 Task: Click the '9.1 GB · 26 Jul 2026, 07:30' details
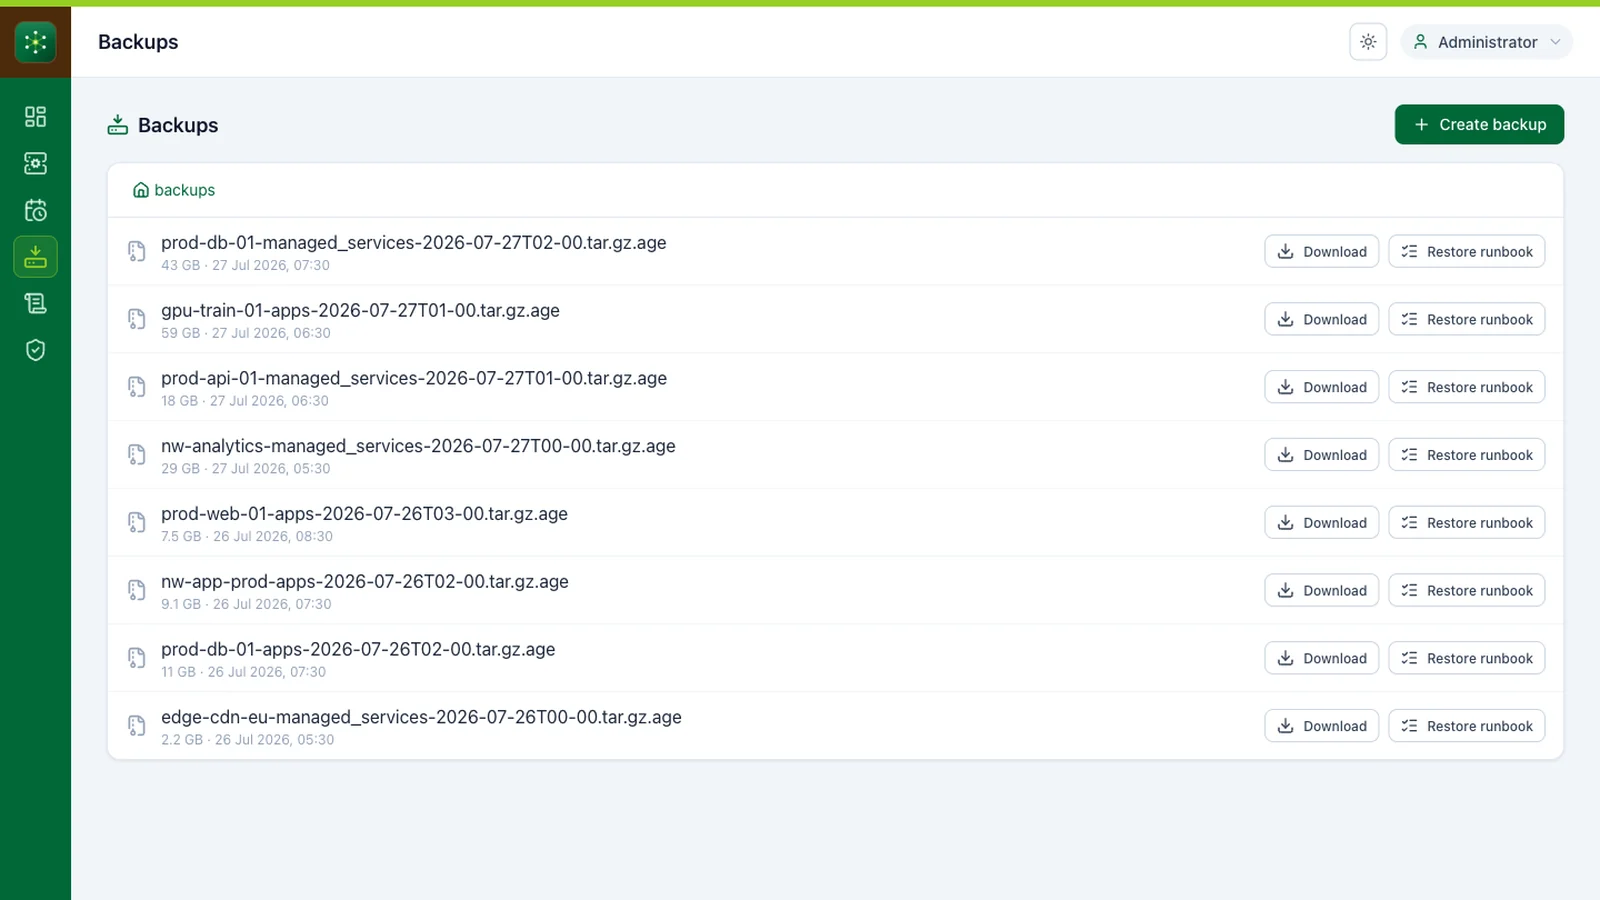click(246, 605)
